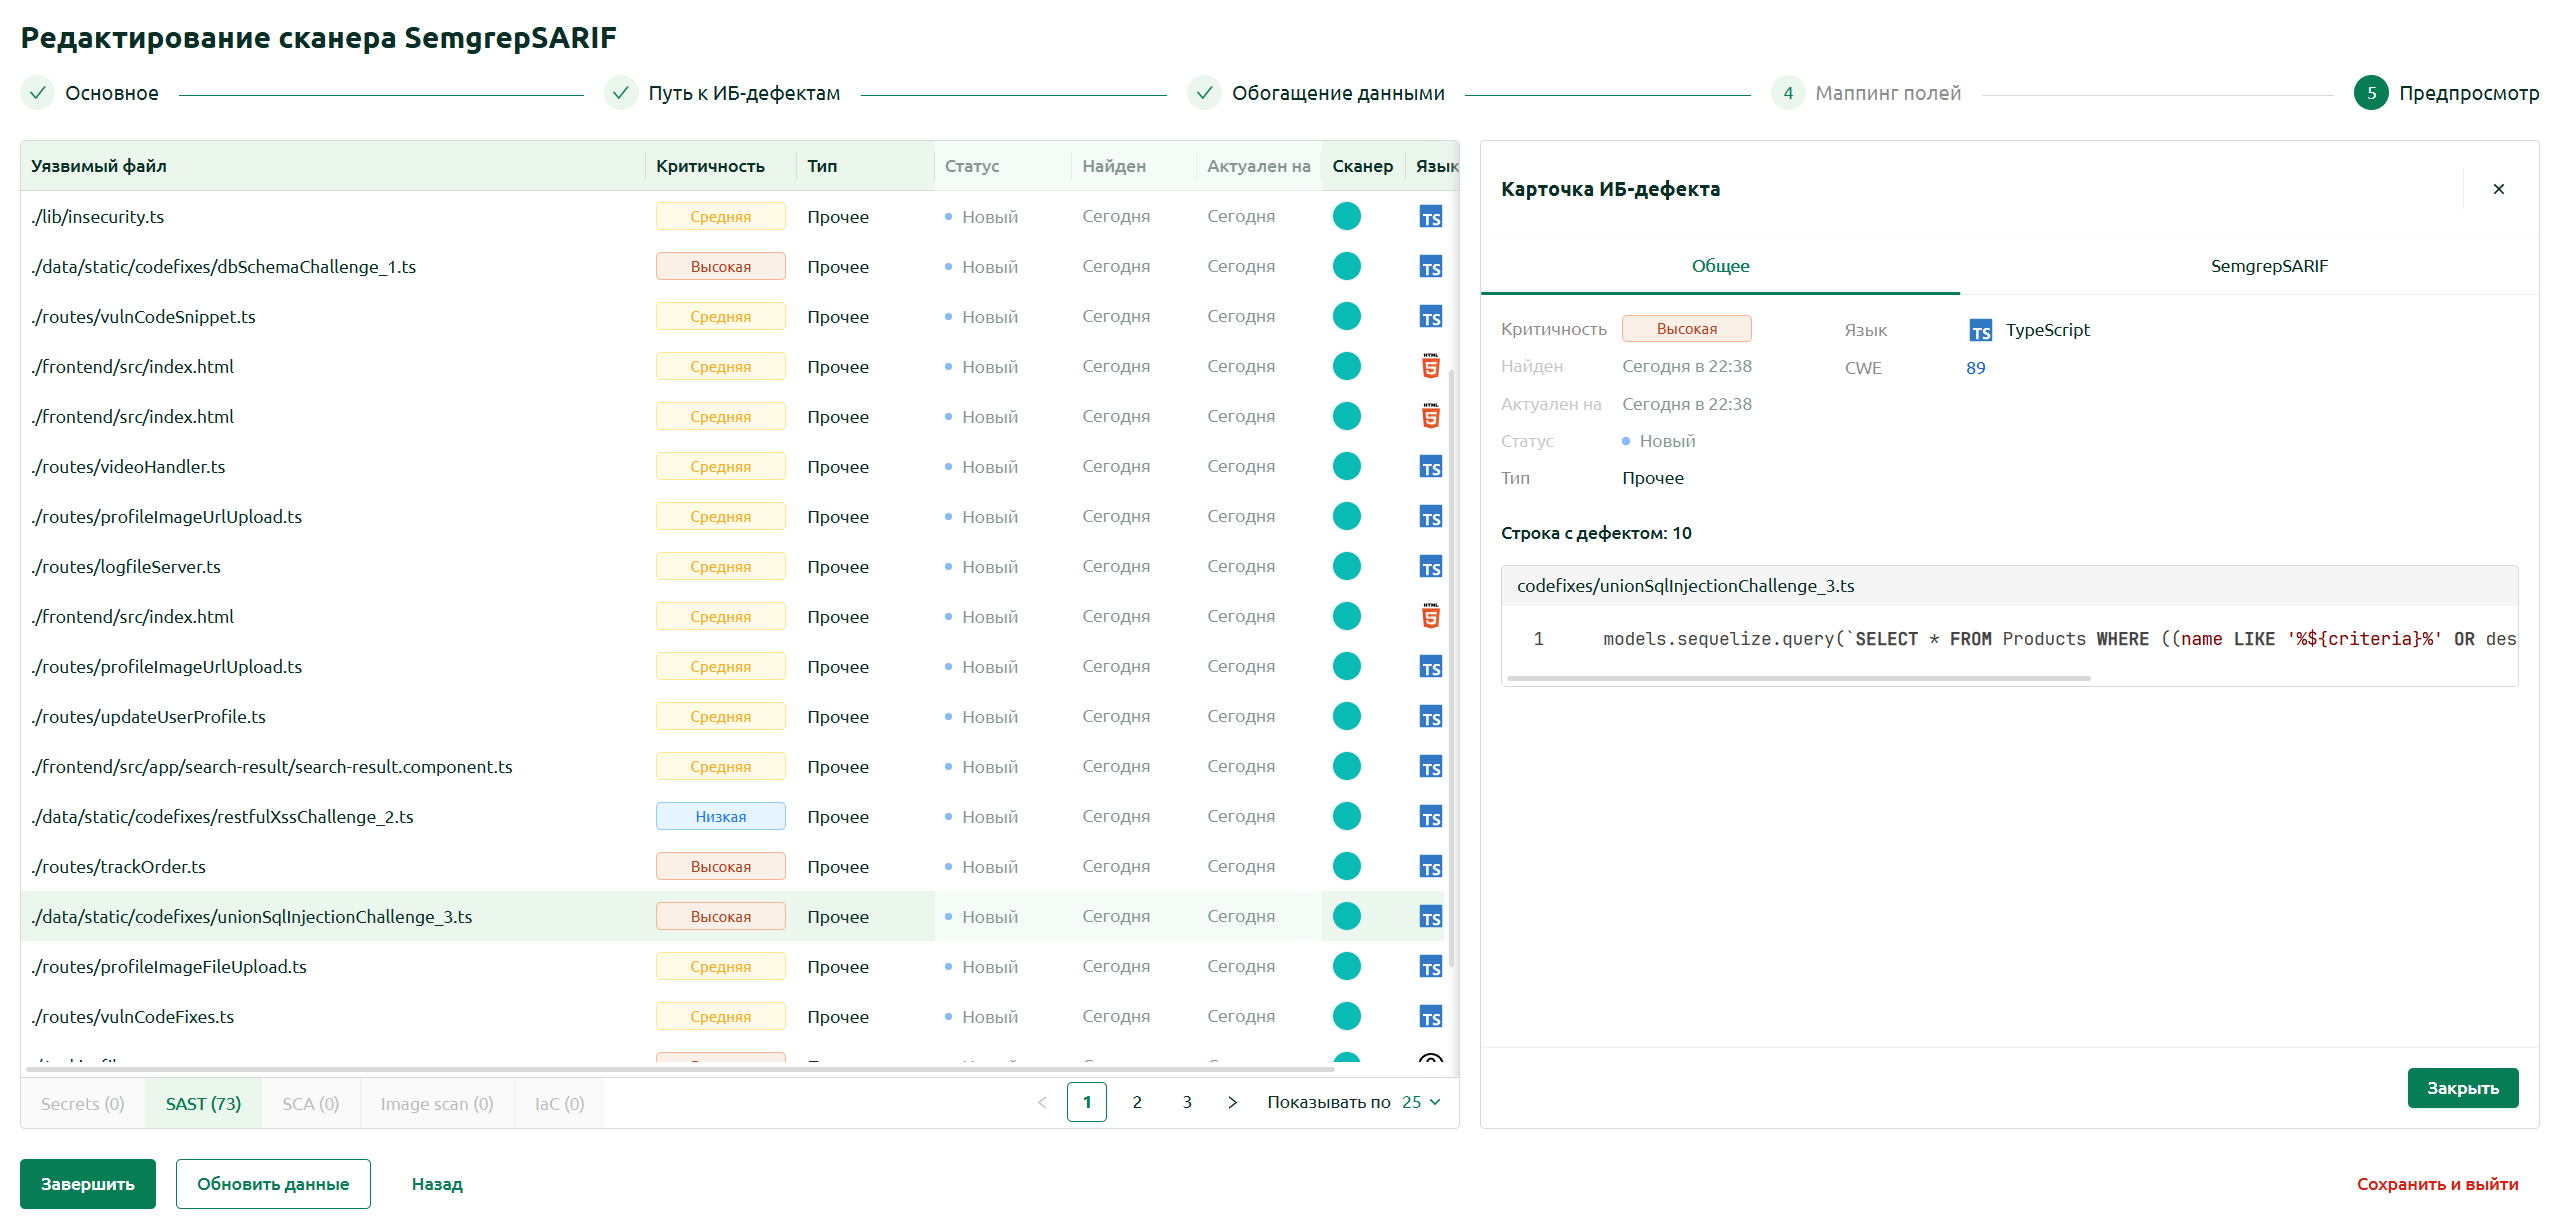Viewport: 2560px width, 1229px height.
Task: Click TypeScript icon next to Язык field
Action: (1980, 331)
